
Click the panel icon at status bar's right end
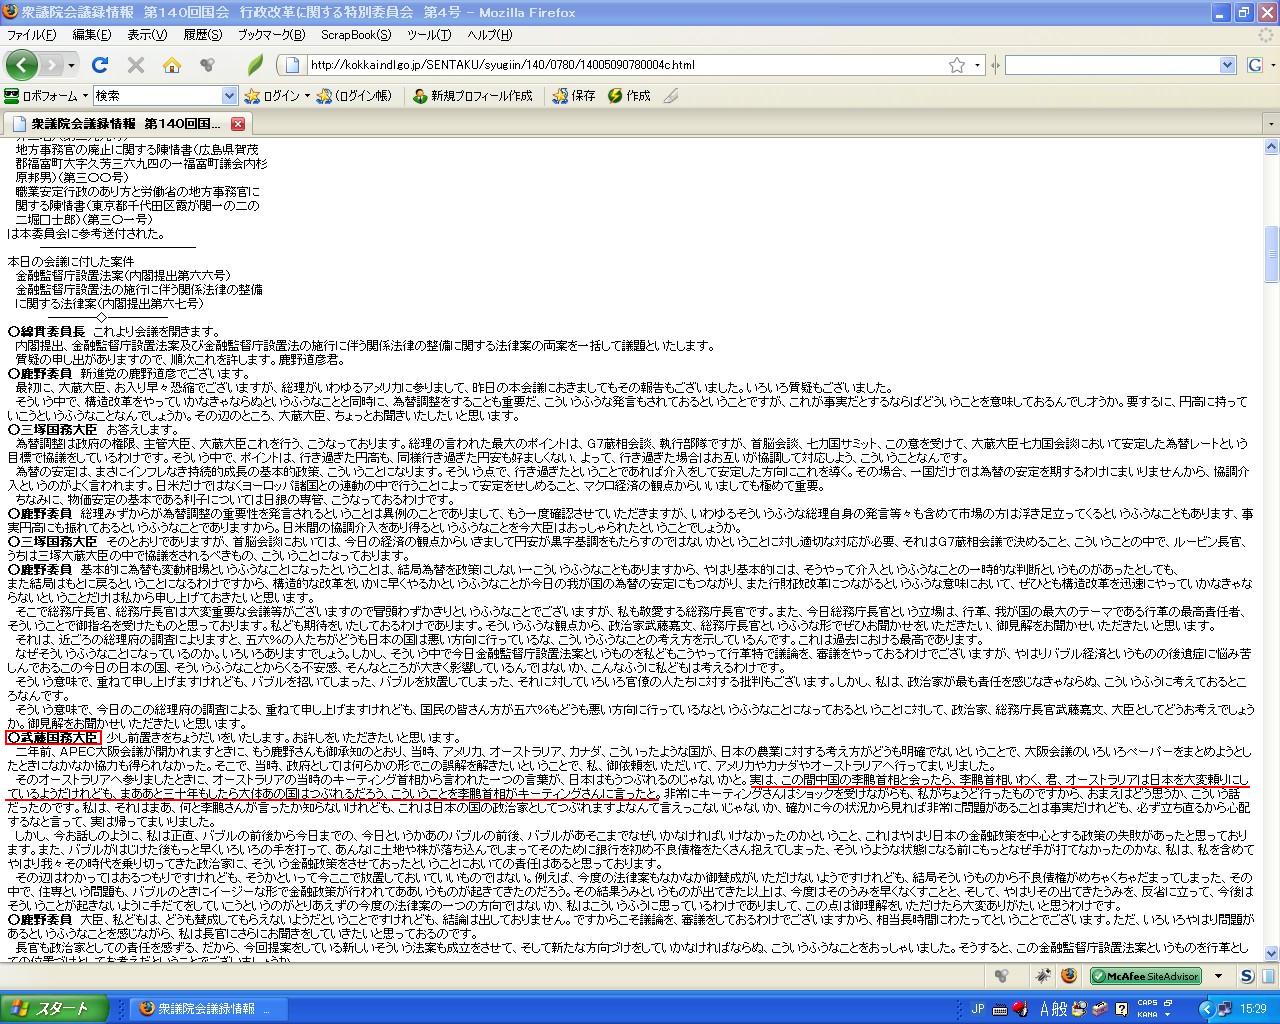coord(1268,976)
